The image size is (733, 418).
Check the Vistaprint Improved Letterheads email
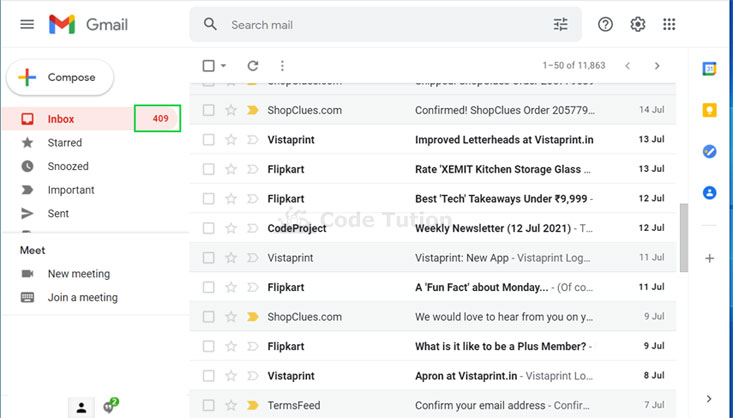(x=208, y=139)
